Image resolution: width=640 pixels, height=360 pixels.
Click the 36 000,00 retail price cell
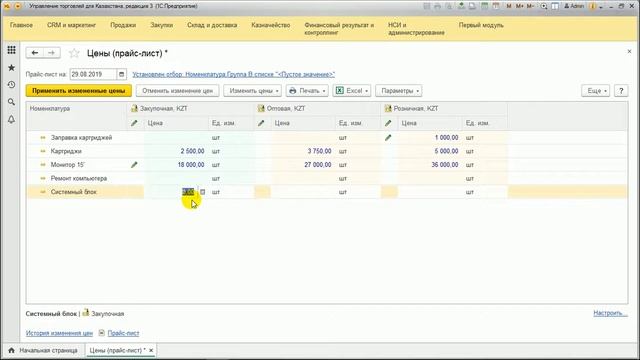[430, 165]
